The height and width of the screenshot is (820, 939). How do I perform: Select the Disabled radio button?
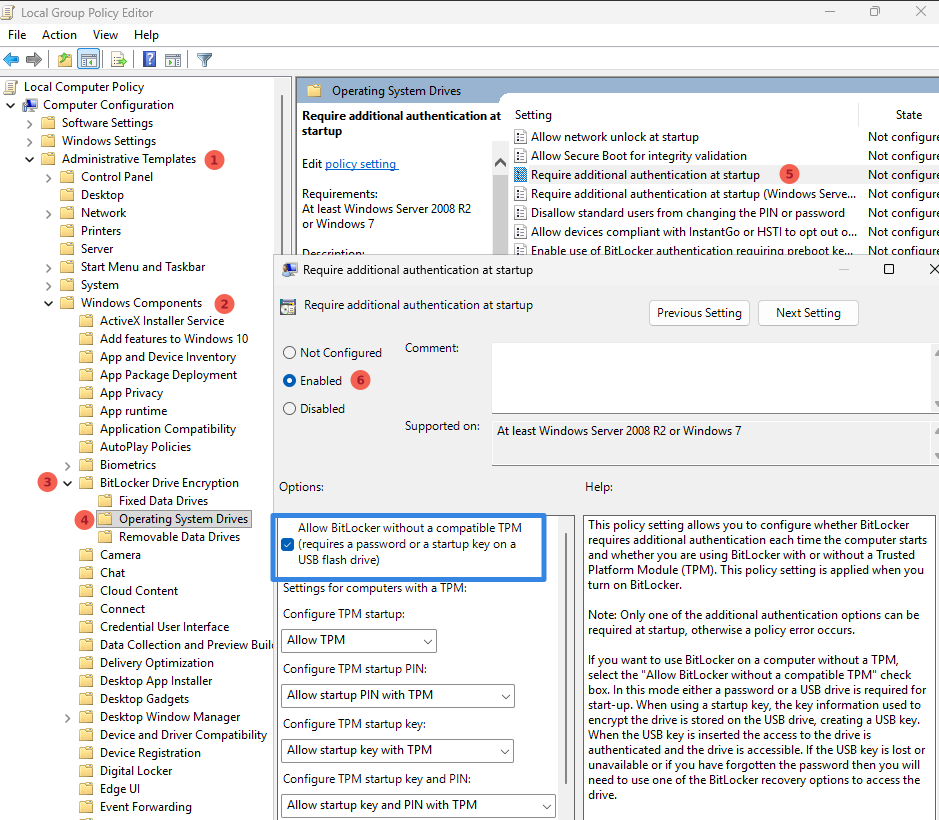[x=290, y=408]
